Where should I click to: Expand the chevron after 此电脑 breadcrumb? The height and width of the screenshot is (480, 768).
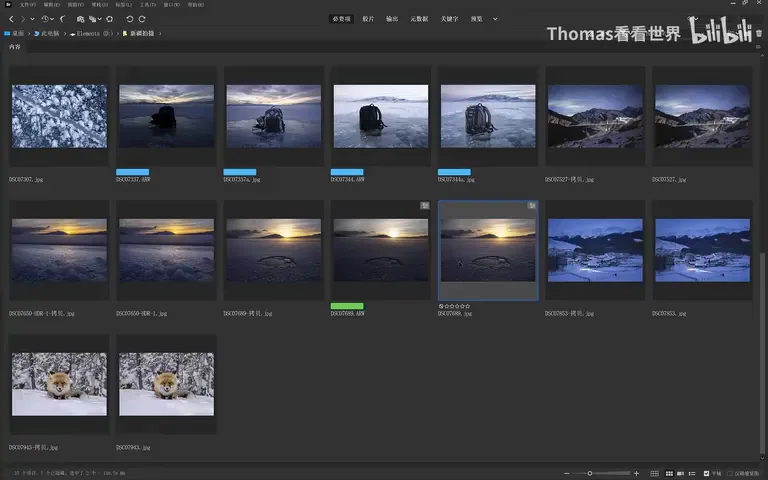[x=65, y=33]
